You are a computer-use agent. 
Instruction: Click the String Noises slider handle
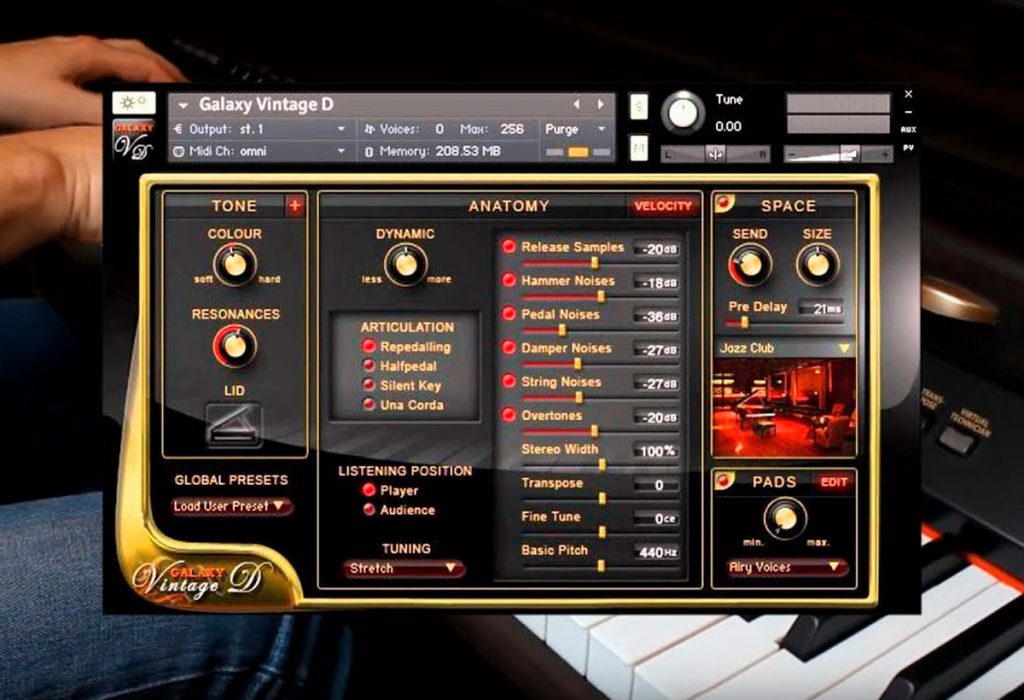coord(579,398)
